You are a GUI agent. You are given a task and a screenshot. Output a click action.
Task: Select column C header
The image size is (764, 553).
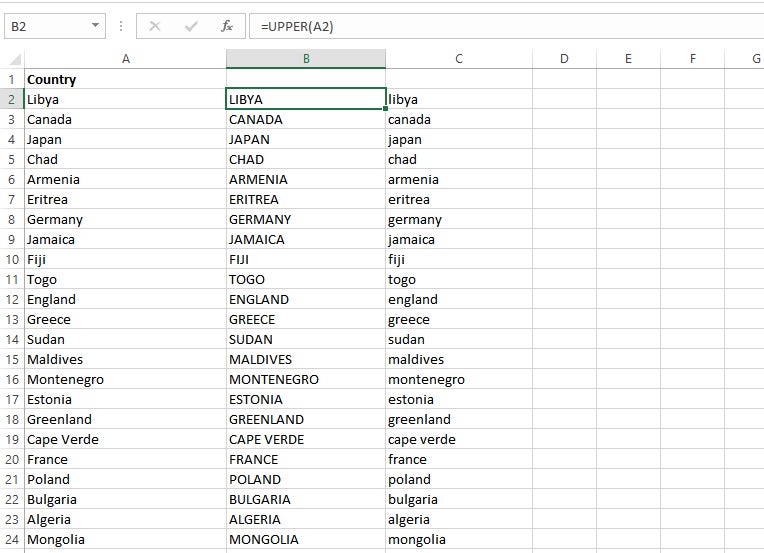(x=459, y=59)
